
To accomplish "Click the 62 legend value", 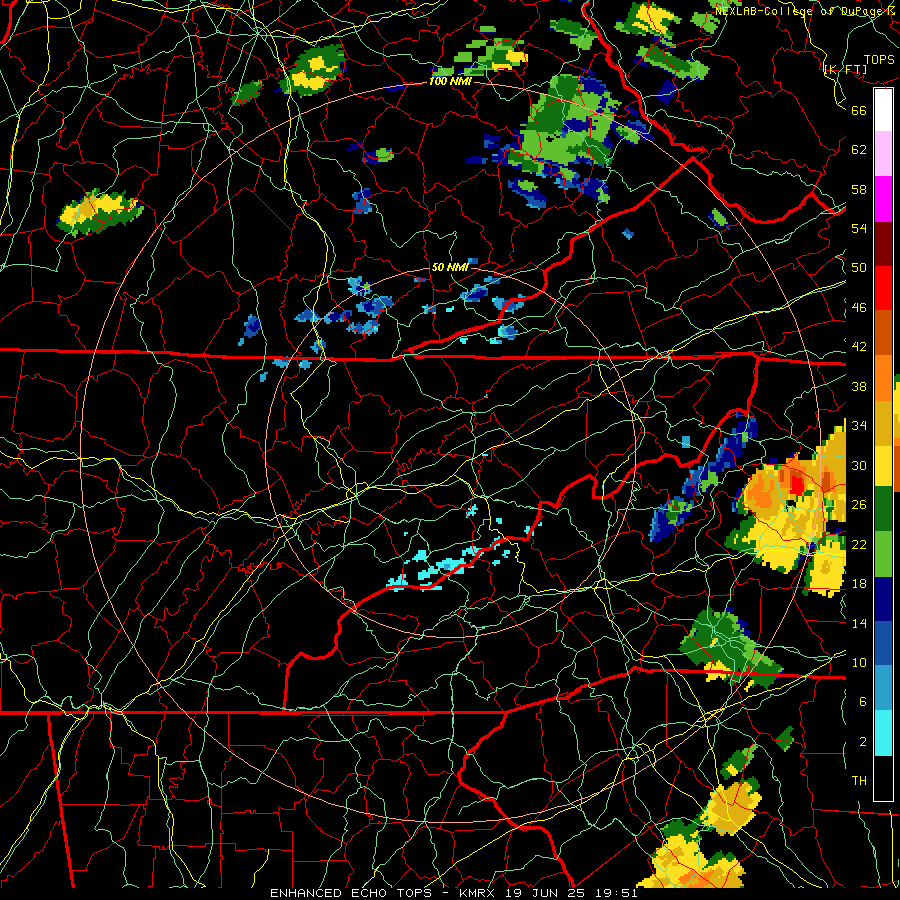I will pyautogui.click(x=859, y=150).
